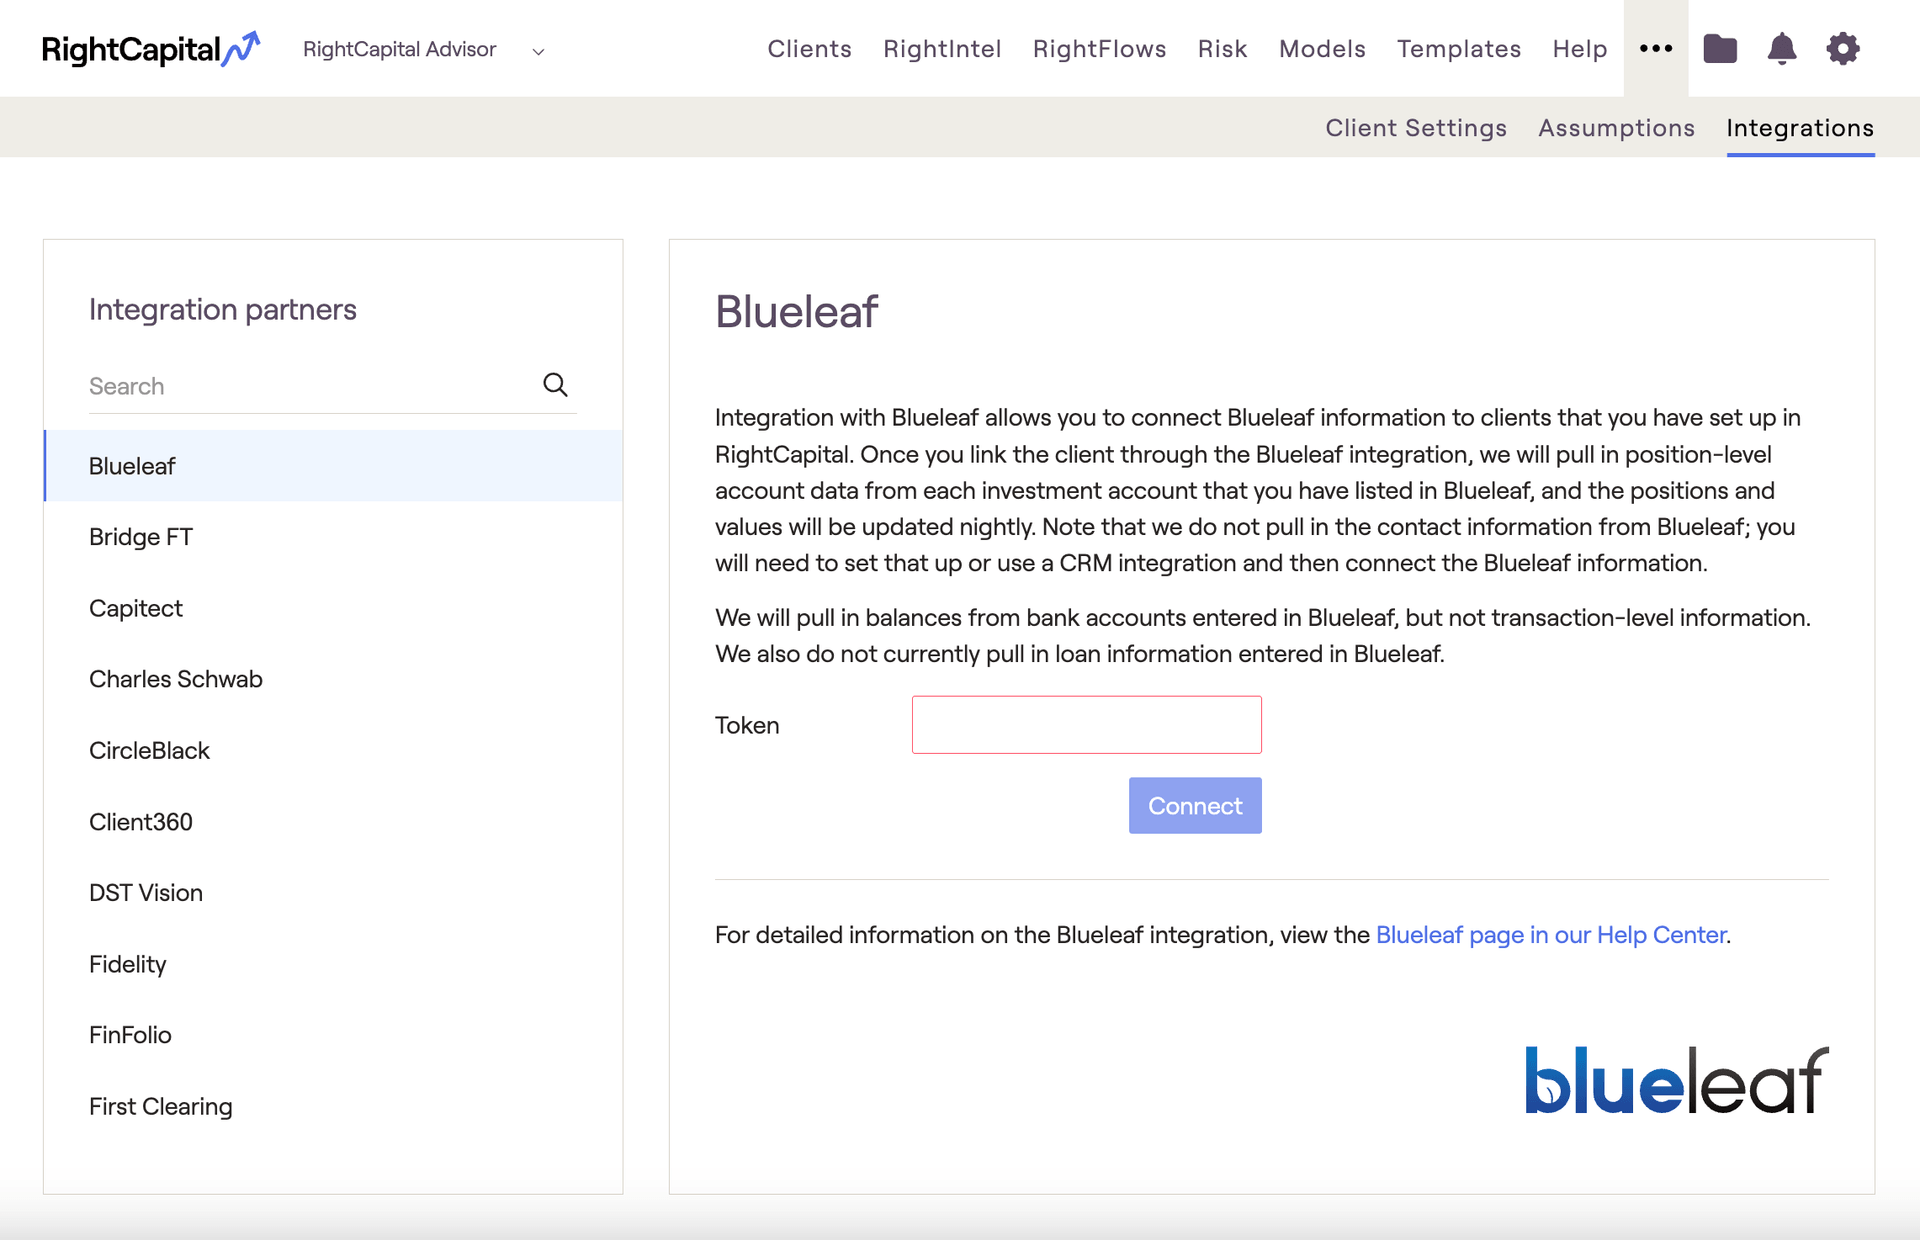Screen dimensions: 1920x1240
Task: Select FinFolio in the partner list
Action: (x=333, y=1035)
